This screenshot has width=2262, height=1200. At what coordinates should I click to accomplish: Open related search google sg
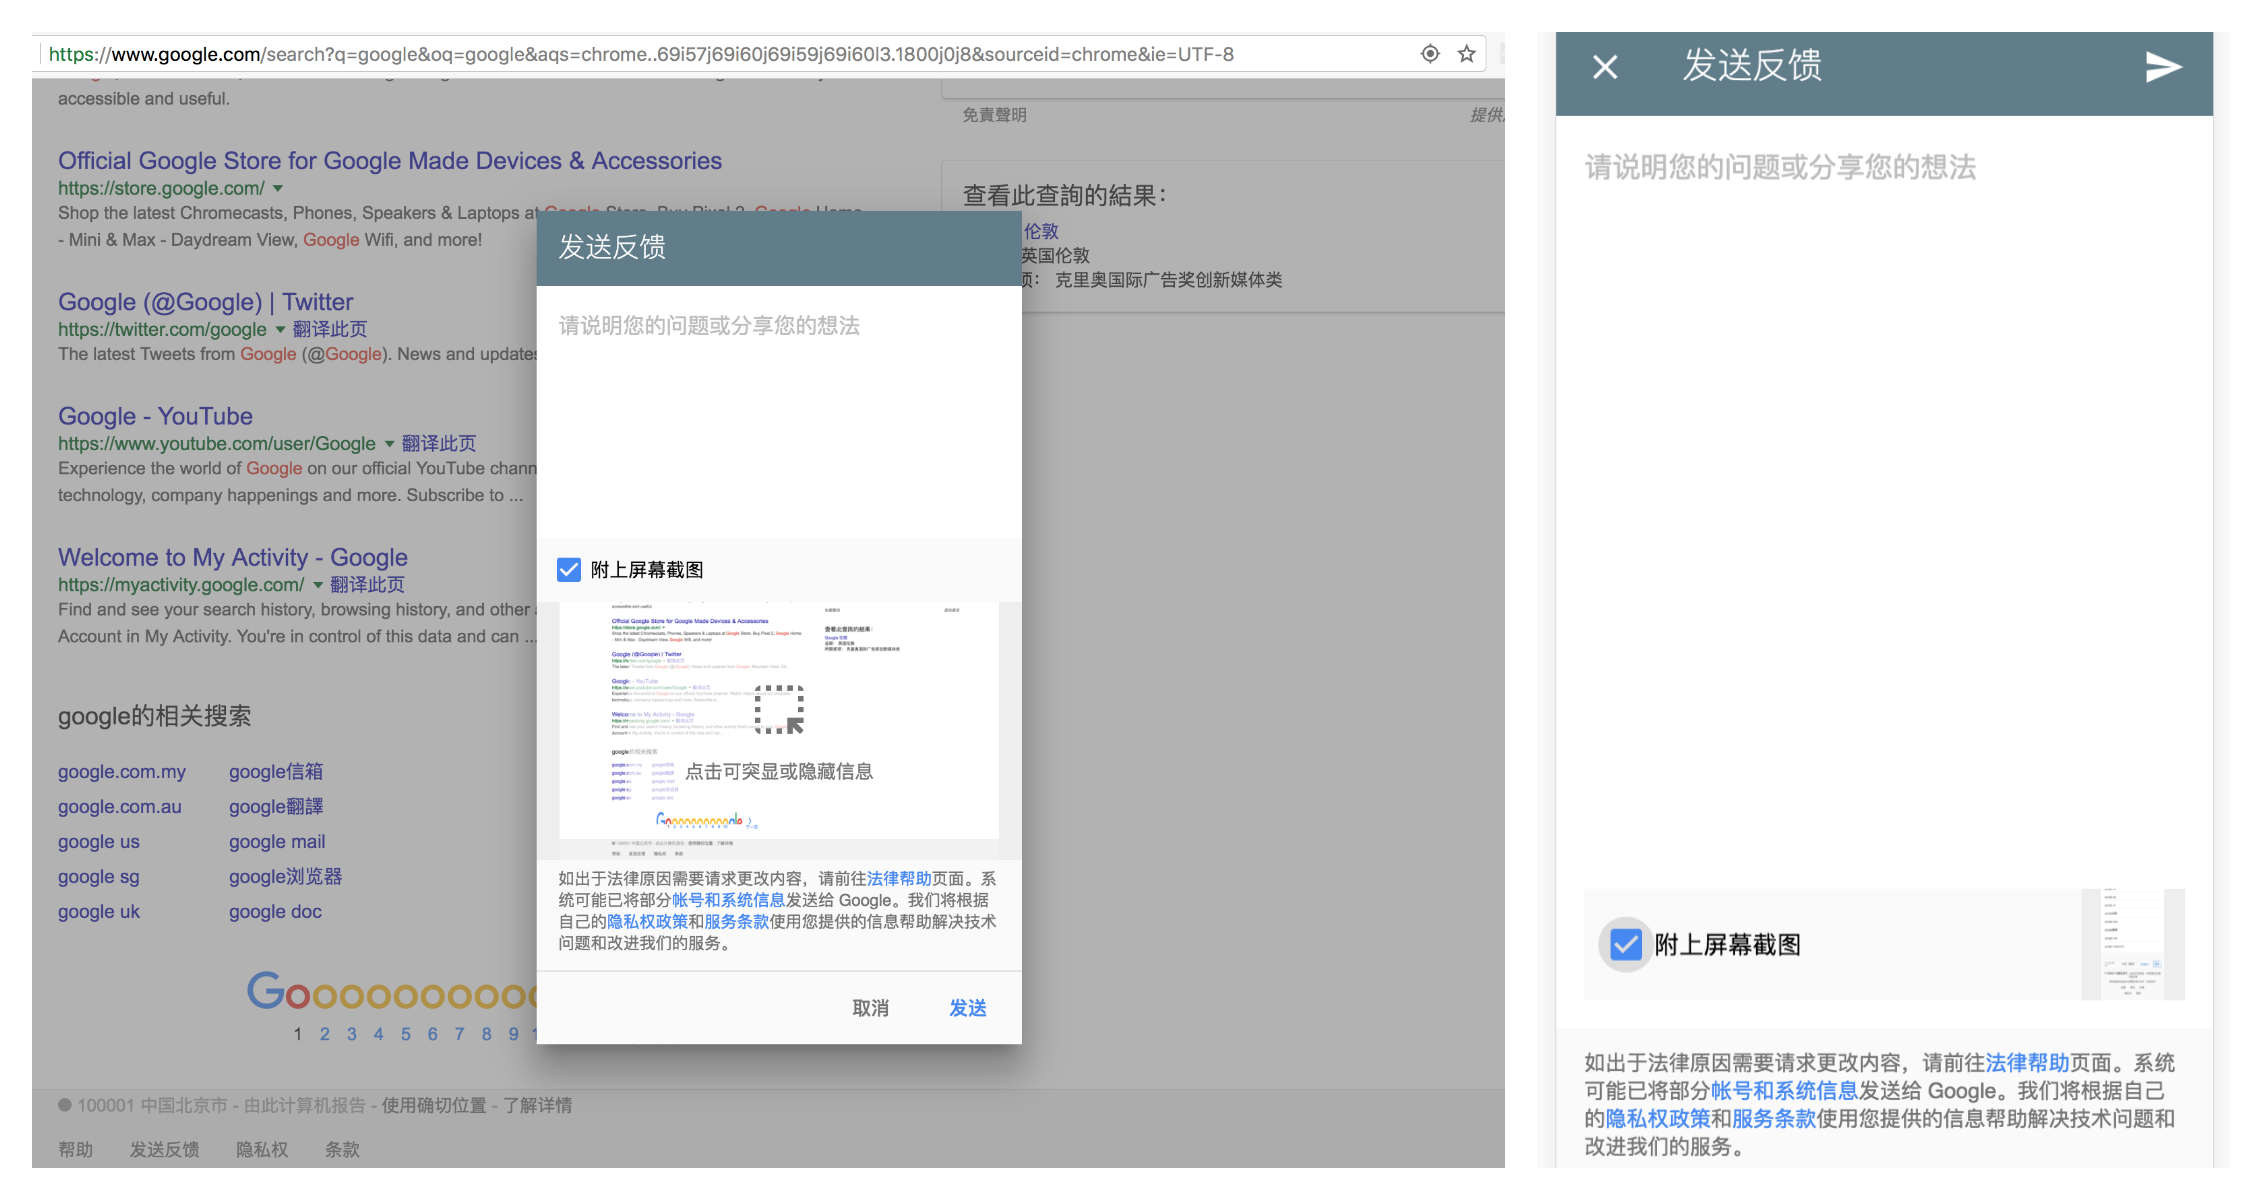[x=99, y=877]
